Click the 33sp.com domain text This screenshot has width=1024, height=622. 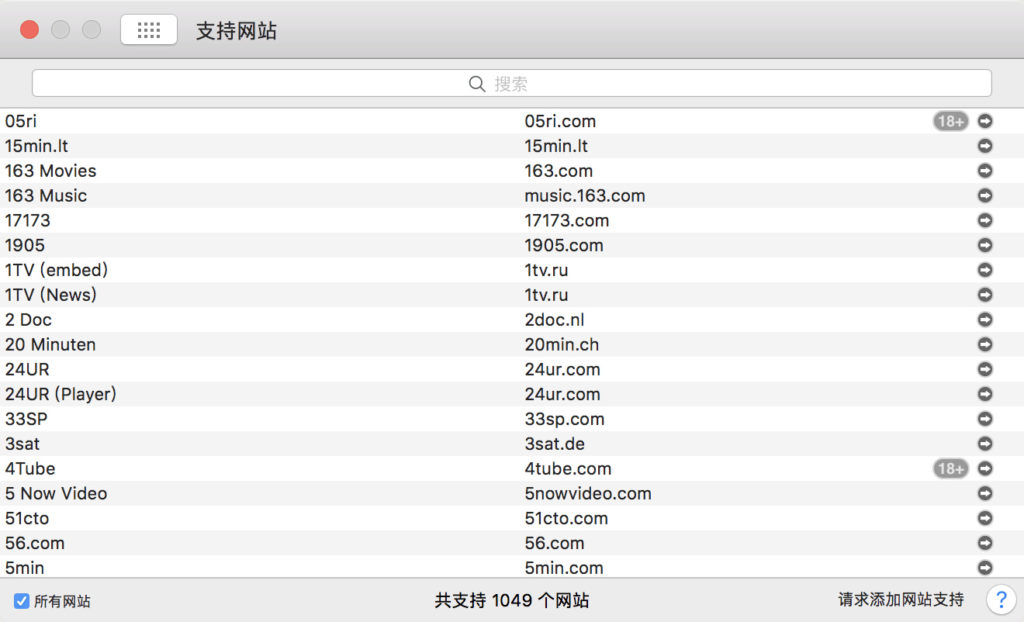coord(564,419)
